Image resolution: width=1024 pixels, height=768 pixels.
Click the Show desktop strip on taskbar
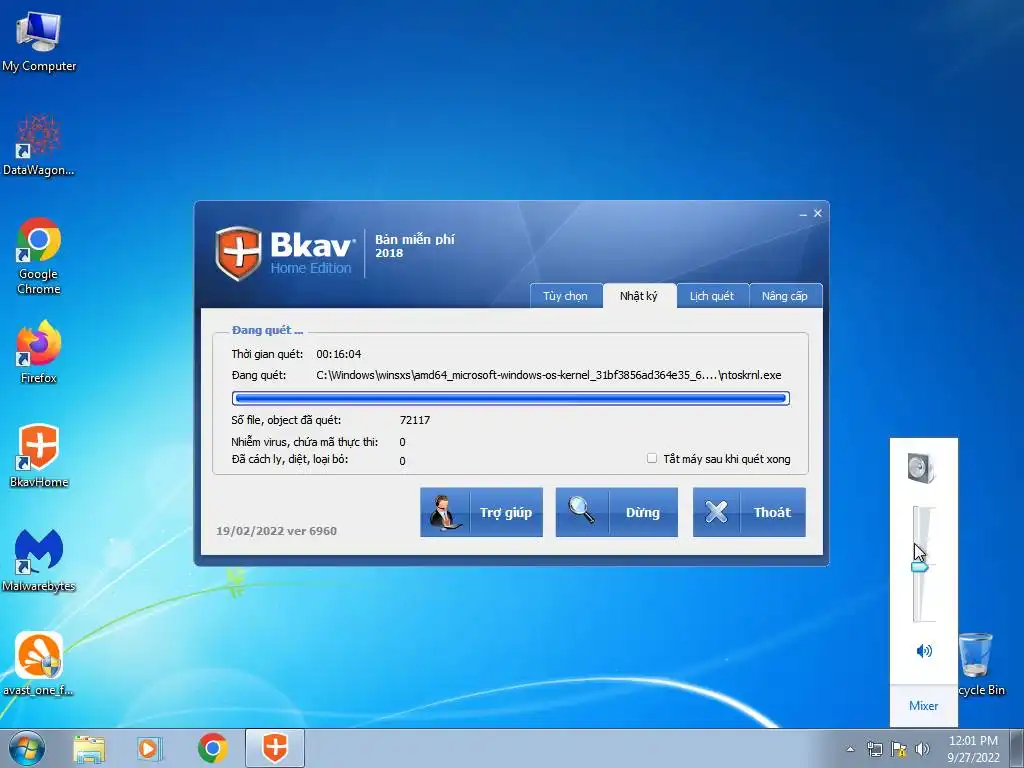coord(1019,748)
